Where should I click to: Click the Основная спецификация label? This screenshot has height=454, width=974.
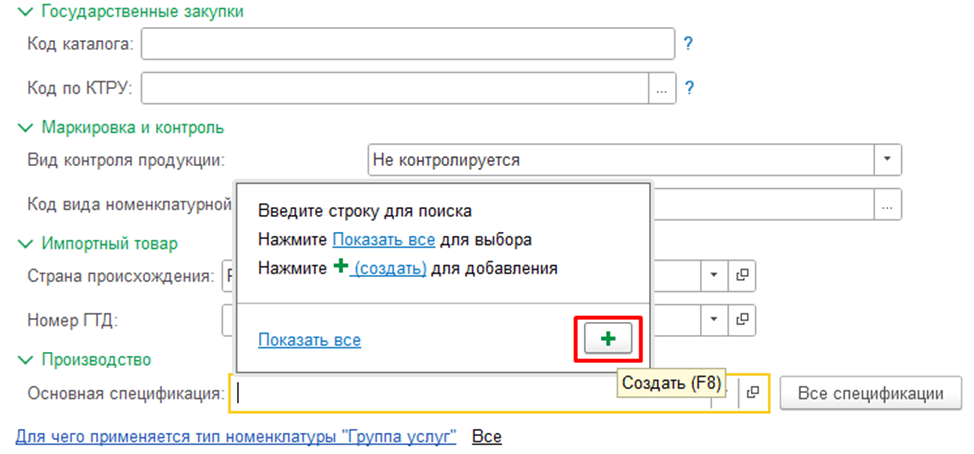(126, 393)
